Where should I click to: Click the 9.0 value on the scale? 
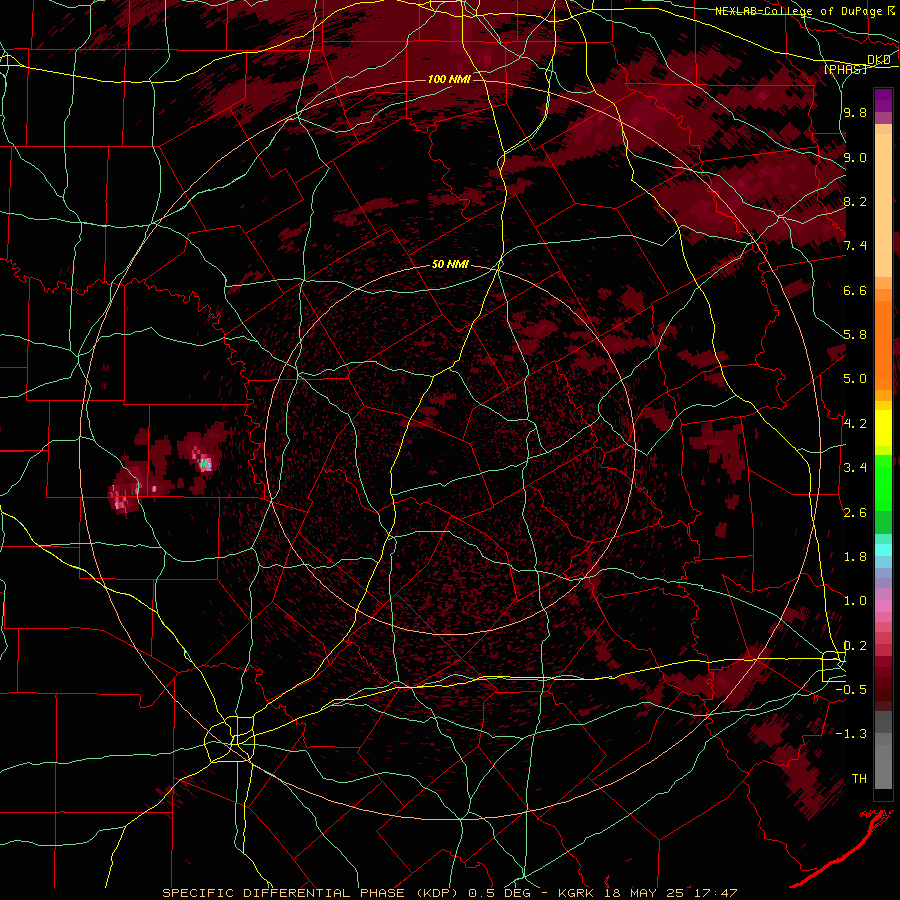point(855,157)
